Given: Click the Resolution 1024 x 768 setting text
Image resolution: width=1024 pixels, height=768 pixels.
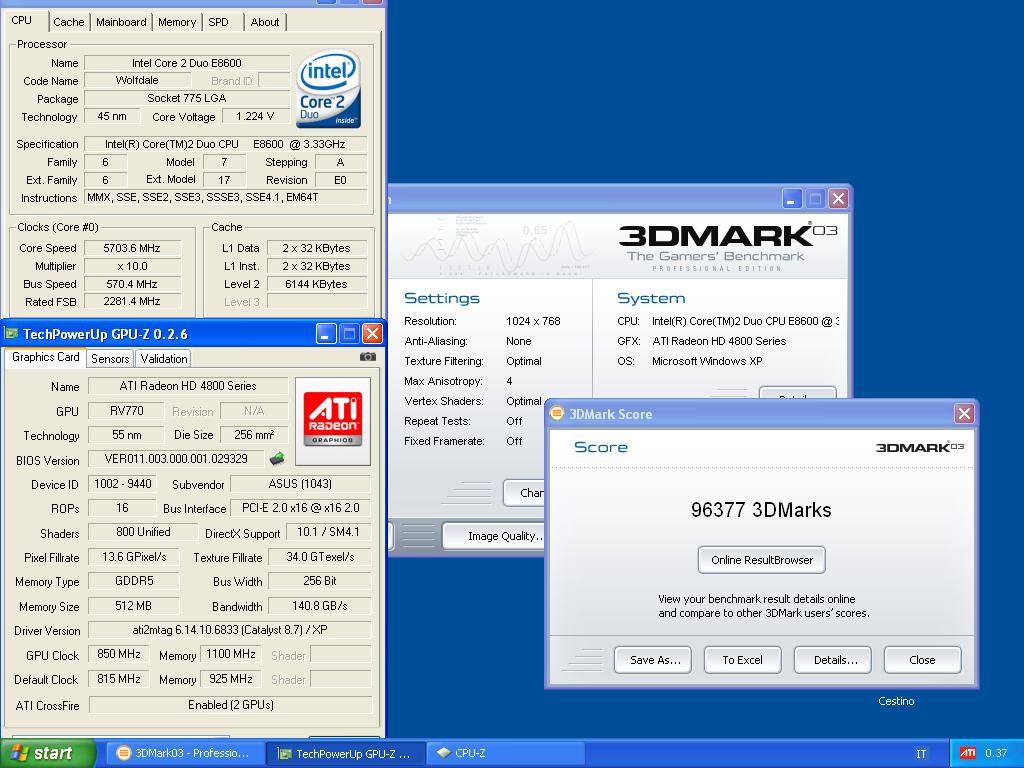Looking at the screenshot, I should (533, 321).
